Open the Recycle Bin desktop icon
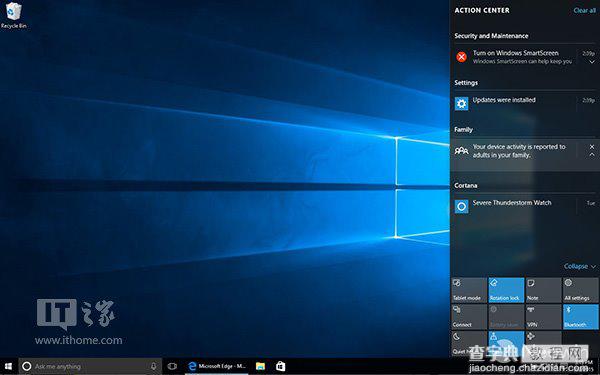Screen dimensions: 600x375 [13, 15]
